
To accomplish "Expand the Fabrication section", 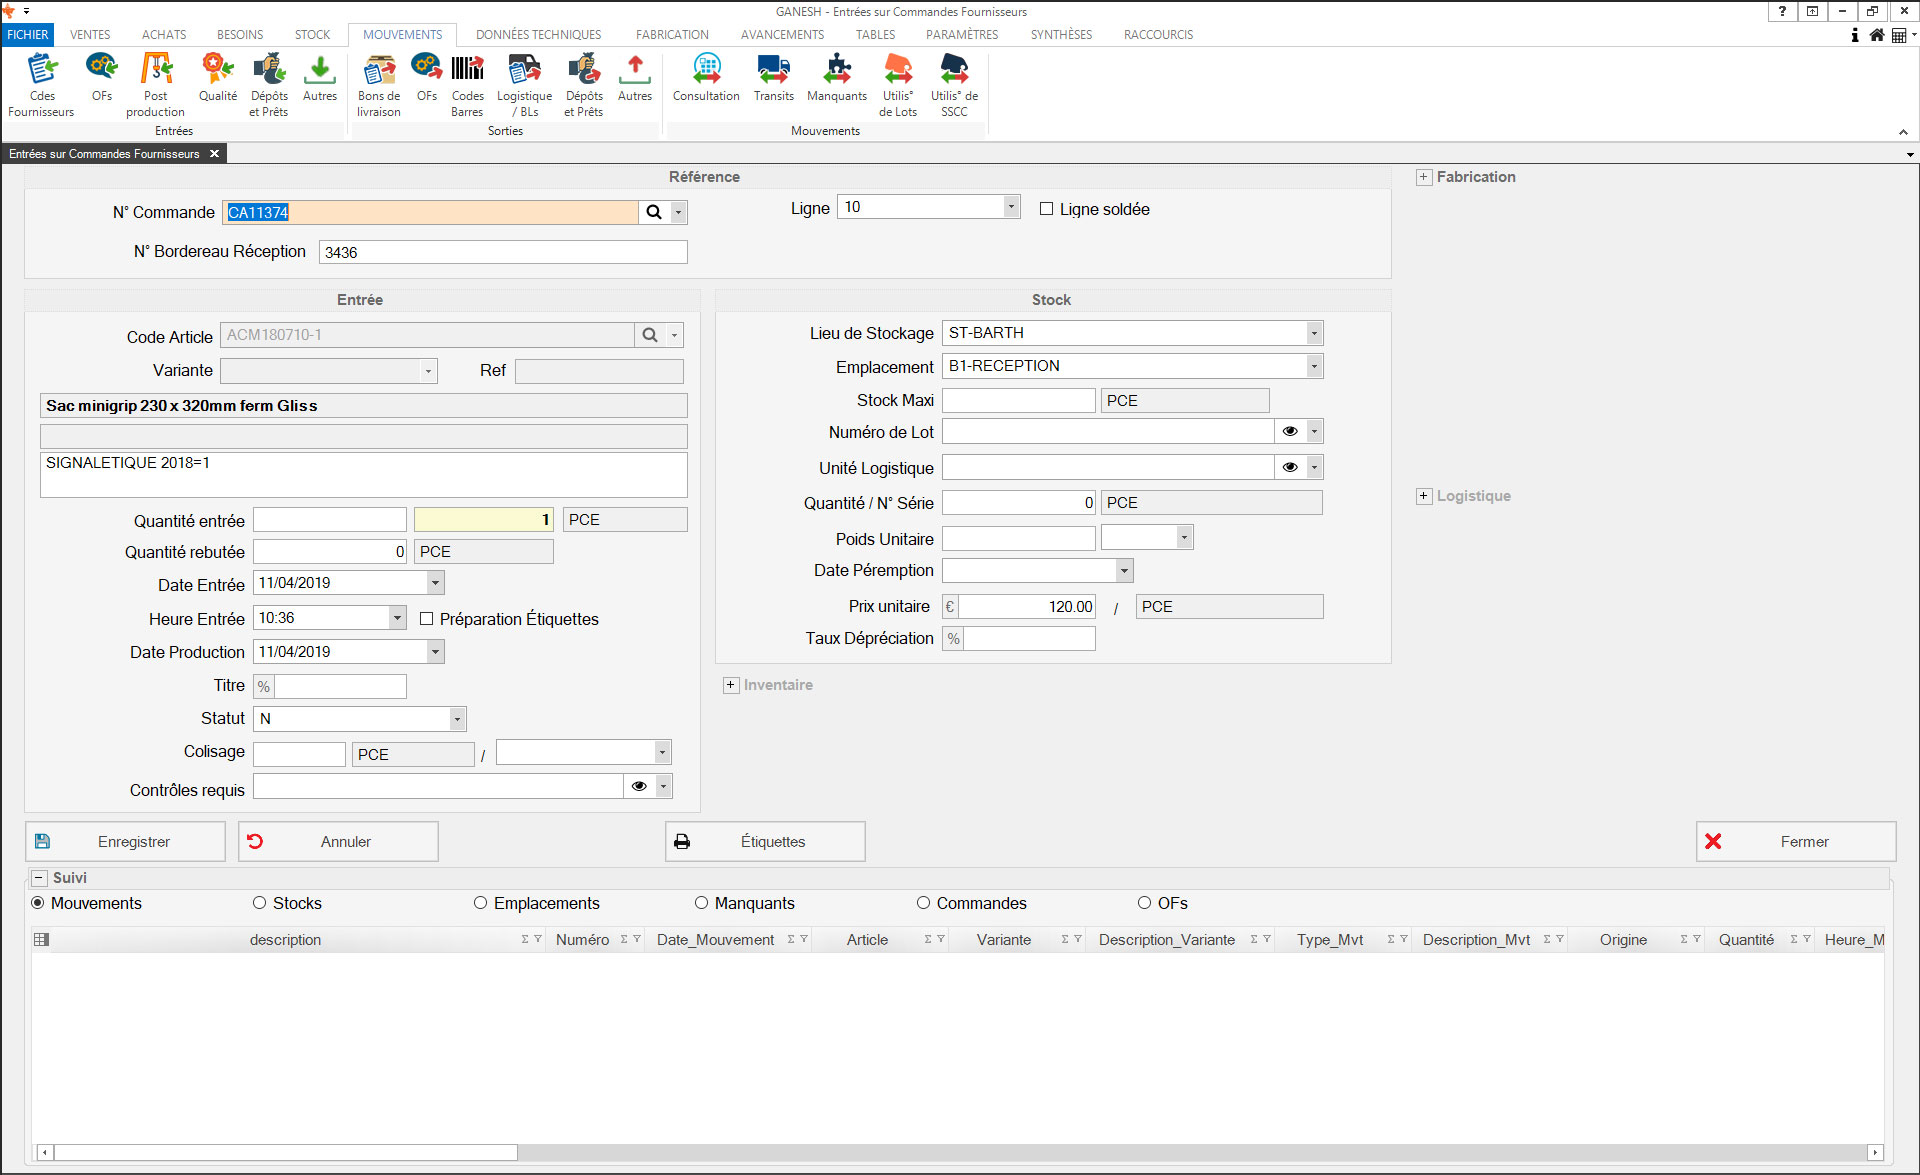I will [1424, 177].
